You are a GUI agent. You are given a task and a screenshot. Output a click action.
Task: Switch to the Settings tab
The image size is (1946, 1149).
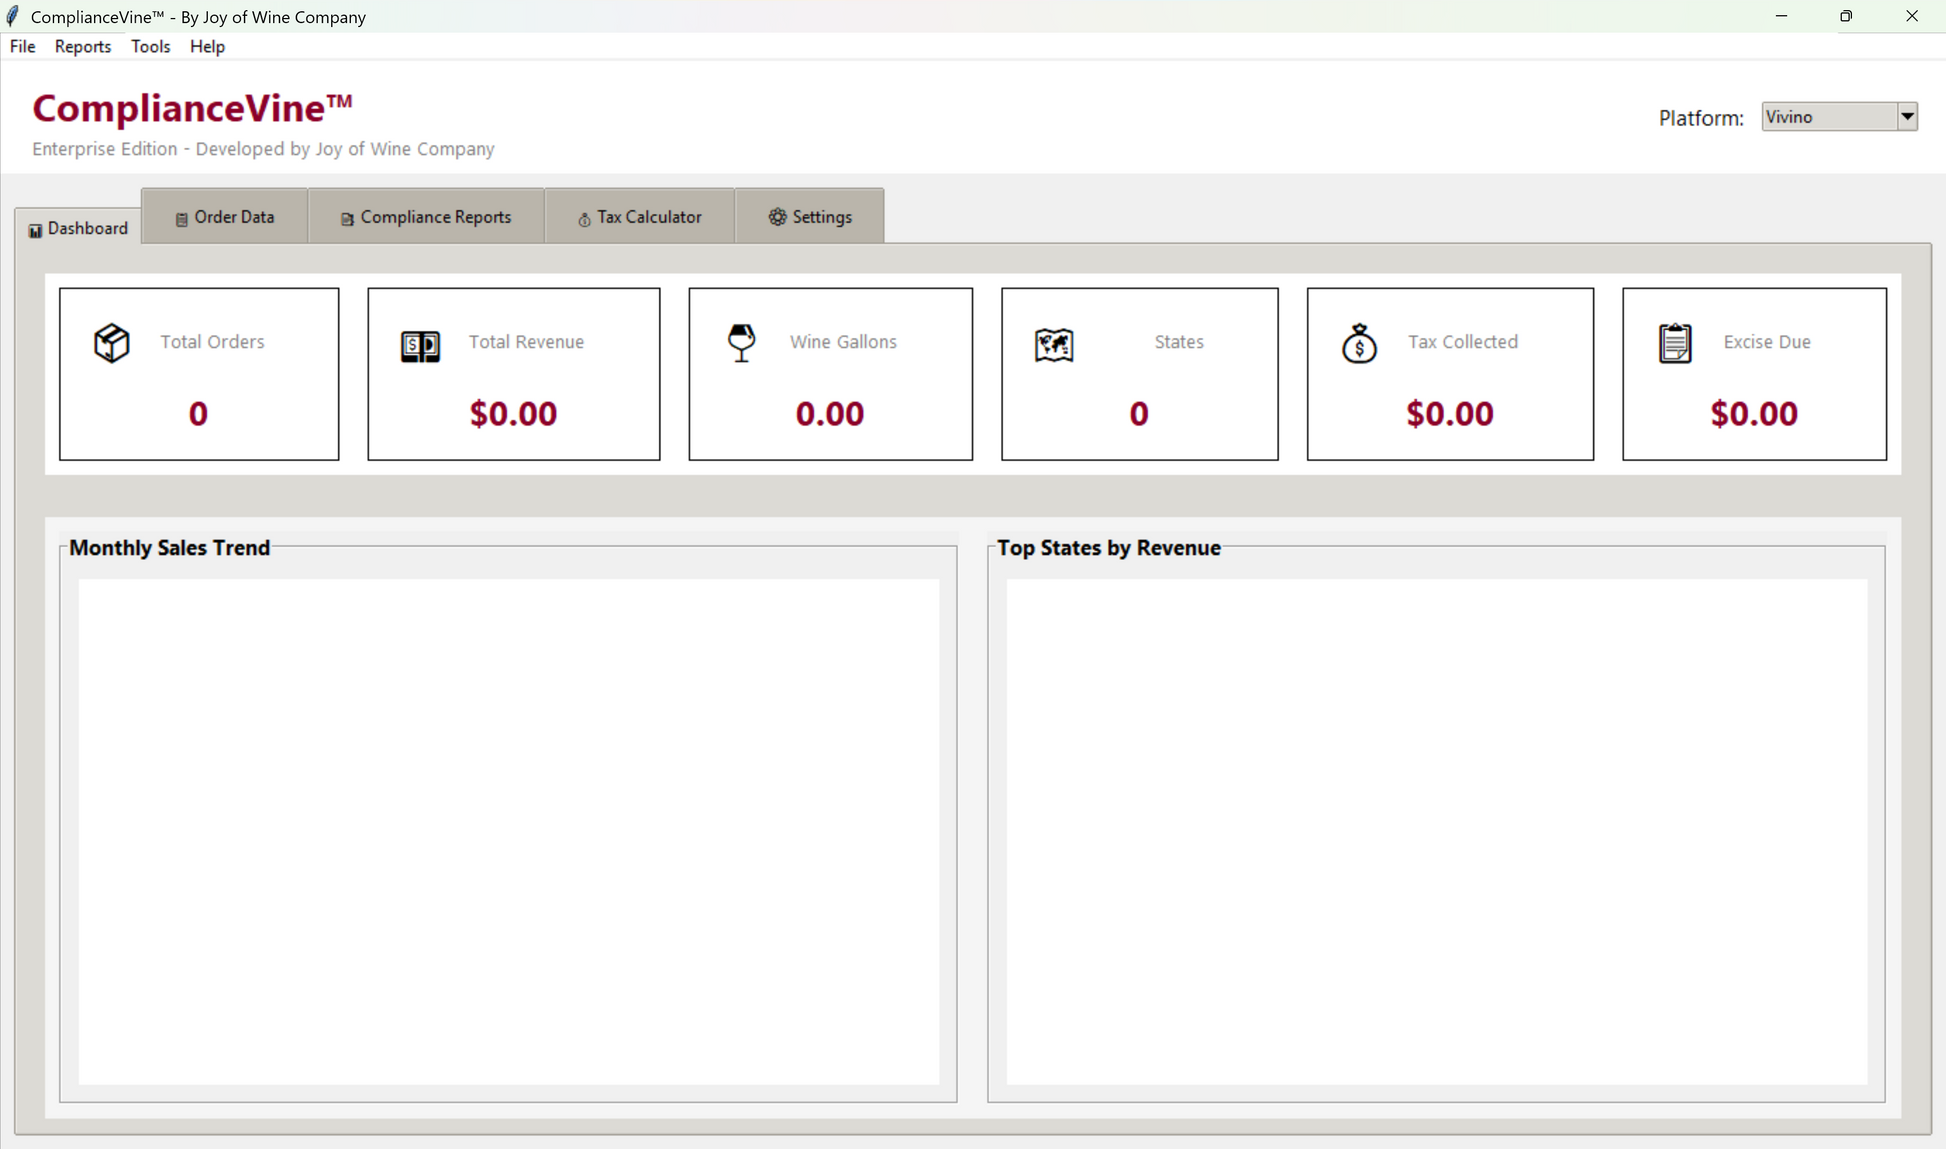pos(810,217)
